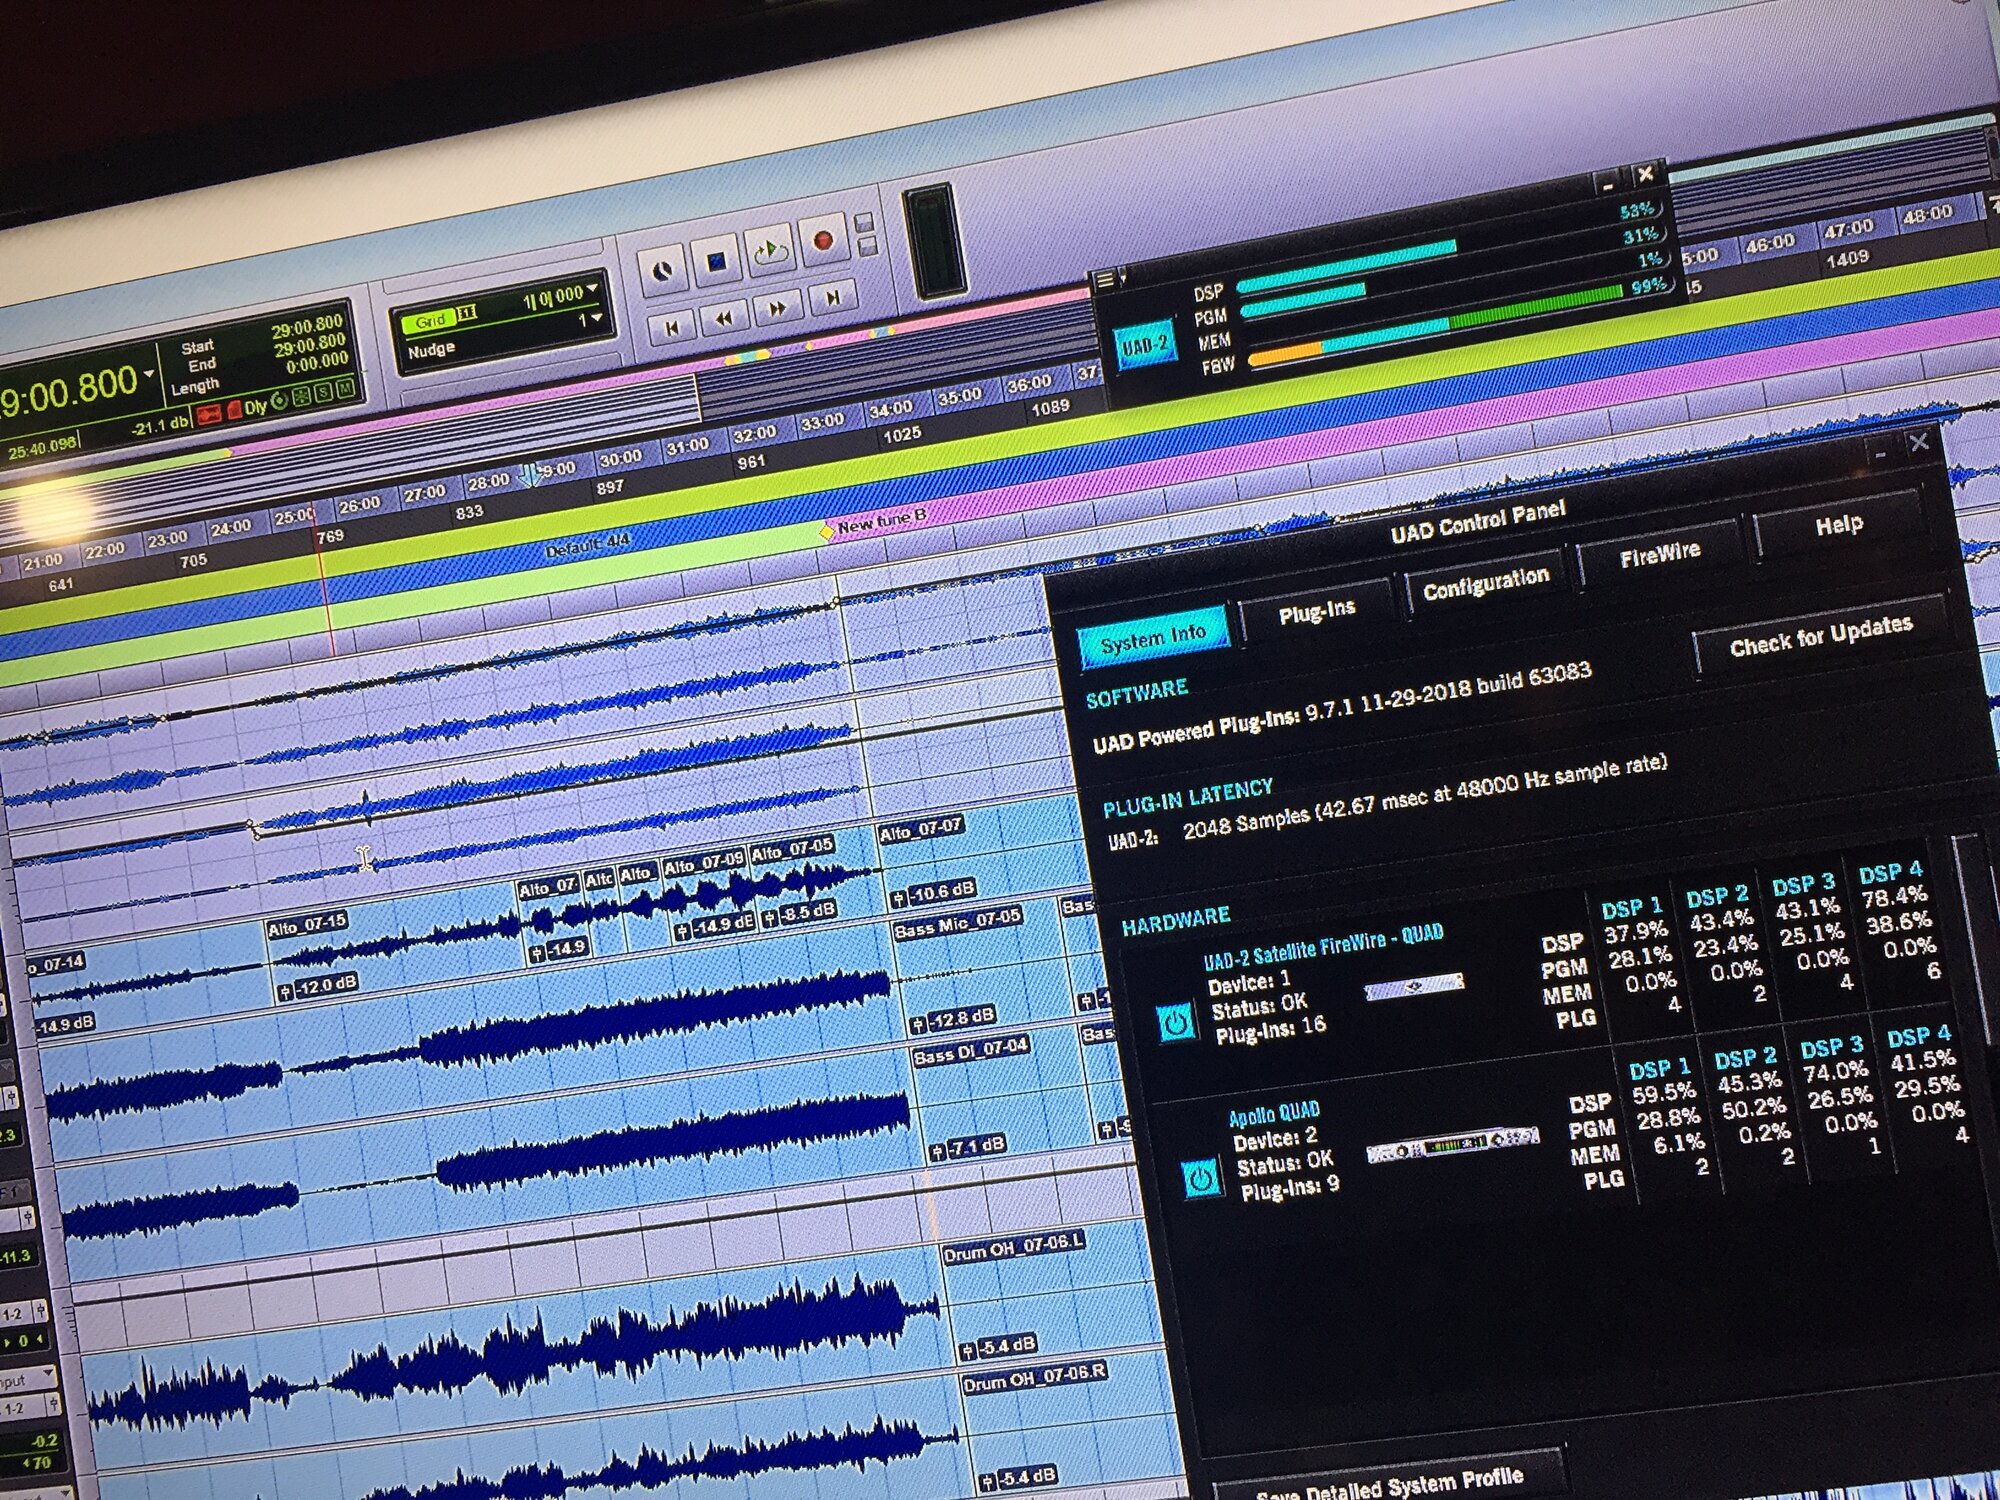Click the loop Play transport button

(x=769, y=252)
